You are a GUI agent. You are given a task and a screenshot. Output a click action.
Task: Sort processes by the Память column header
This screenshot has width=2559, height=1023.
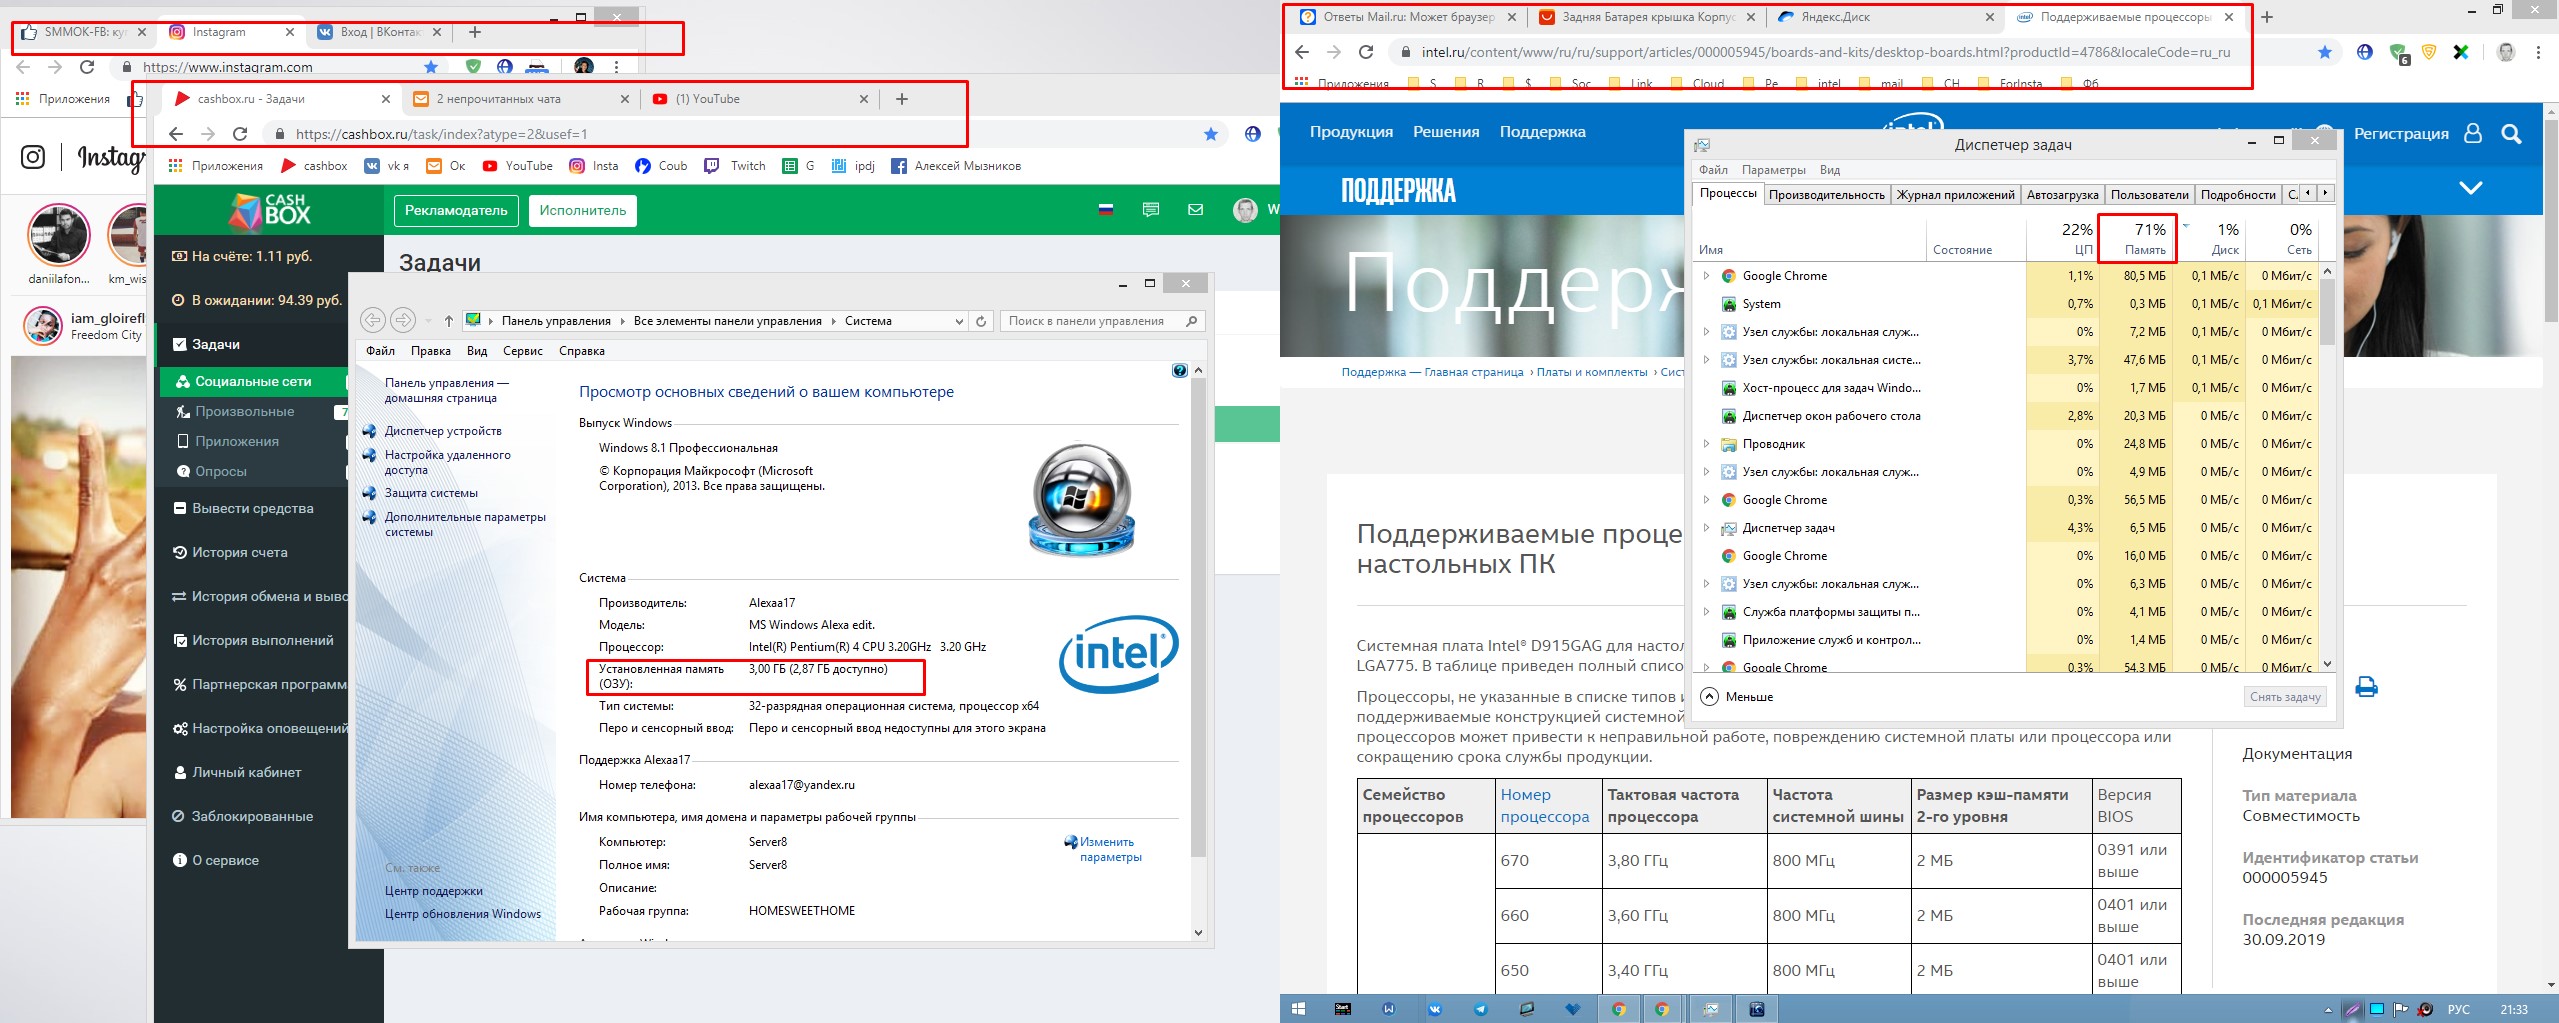point(2136,239)
